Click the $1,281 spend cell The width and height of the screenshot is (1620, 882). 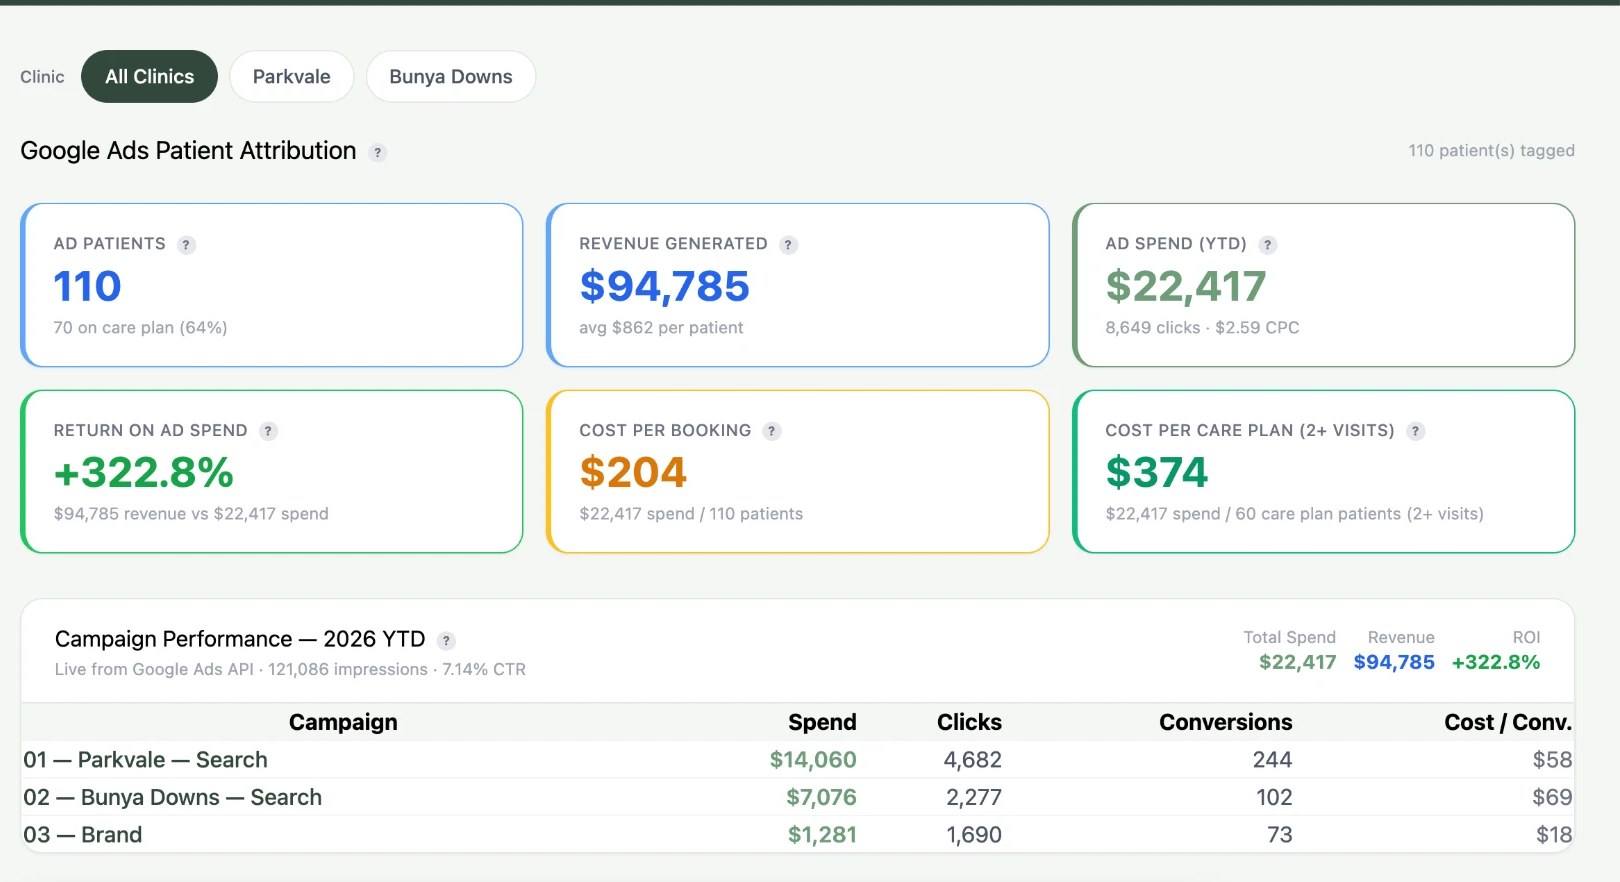822,834
